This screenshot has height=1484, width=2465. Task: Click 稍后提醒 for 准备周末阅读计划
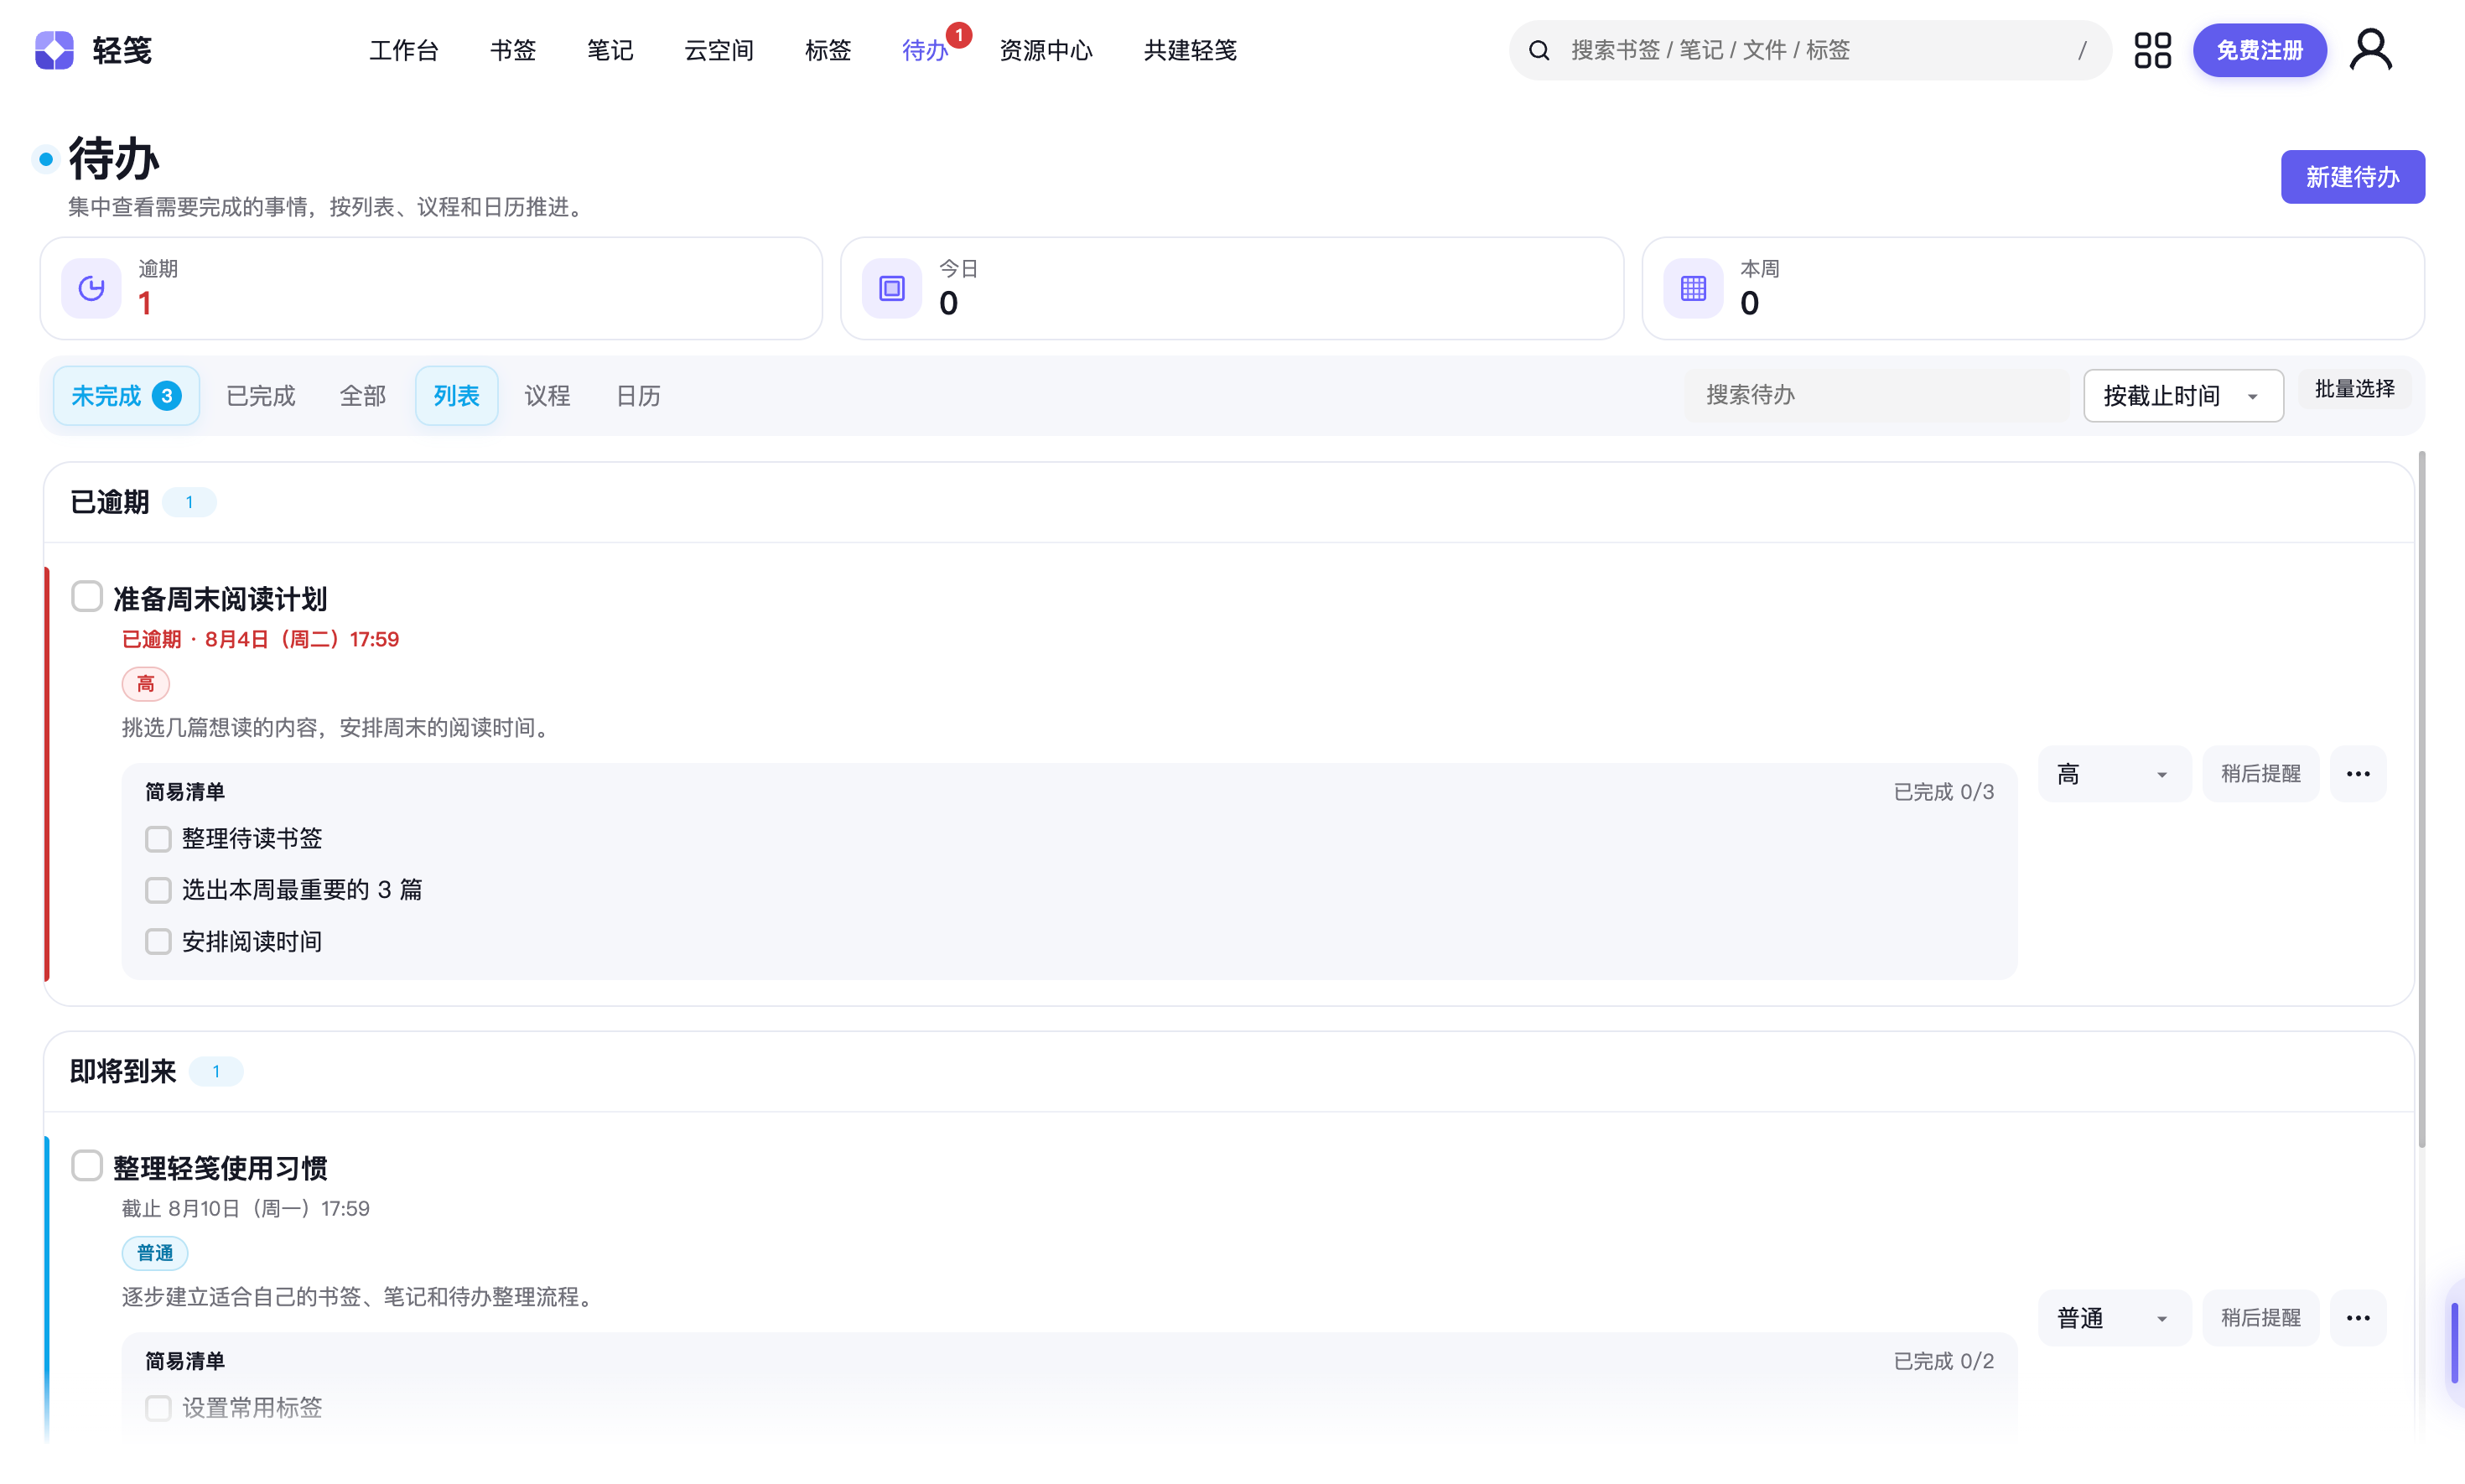click(x=2260, y=774)
